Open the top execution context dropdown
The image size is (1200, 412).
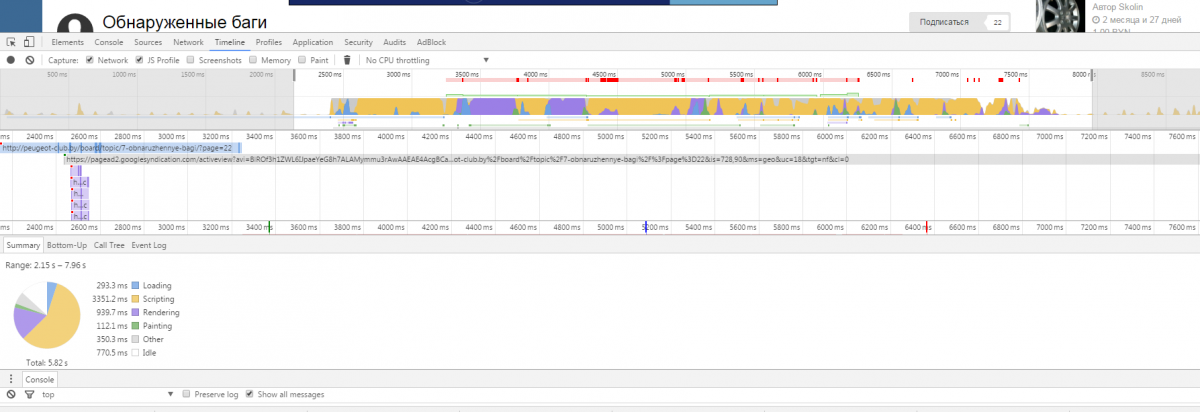tap(108, 395)
